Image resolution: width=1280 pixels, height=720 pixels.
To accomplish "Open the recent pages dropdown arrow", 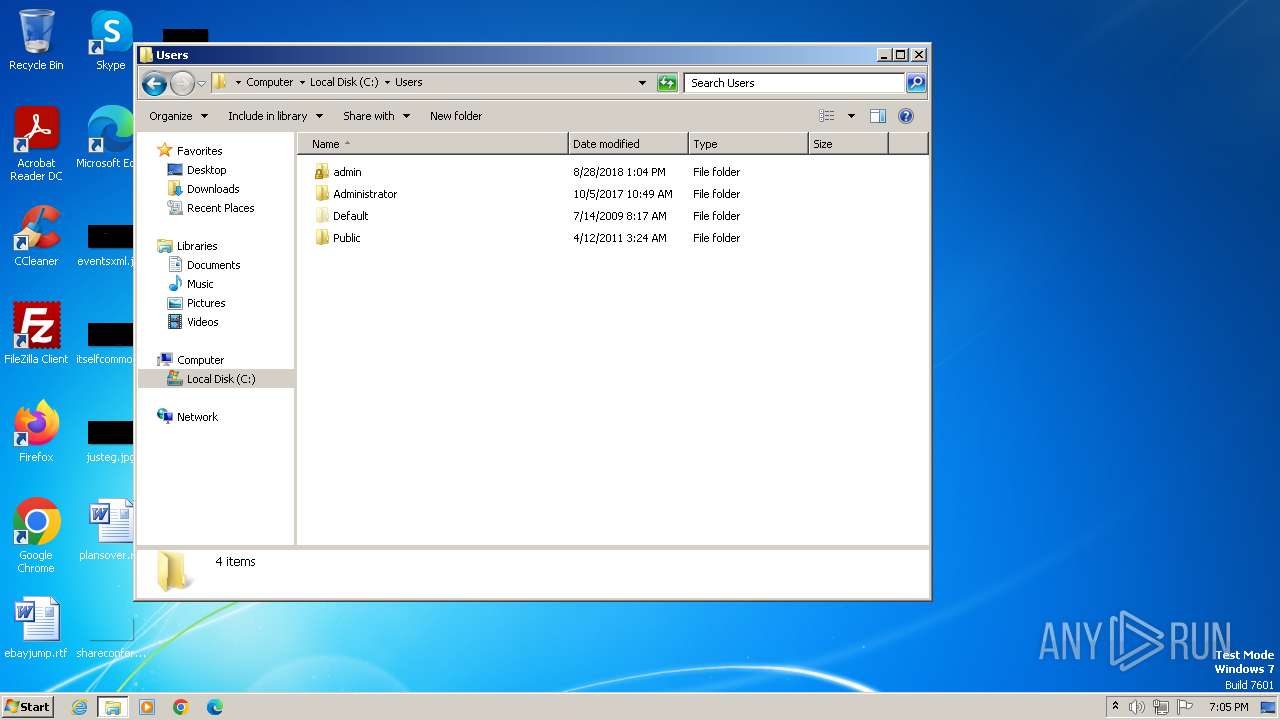I will point(201,83).
